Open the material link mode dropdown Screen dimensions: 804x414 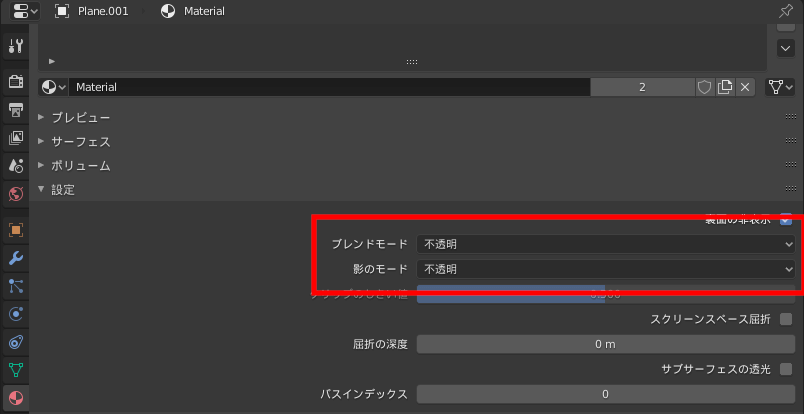[x=779, y=87]
